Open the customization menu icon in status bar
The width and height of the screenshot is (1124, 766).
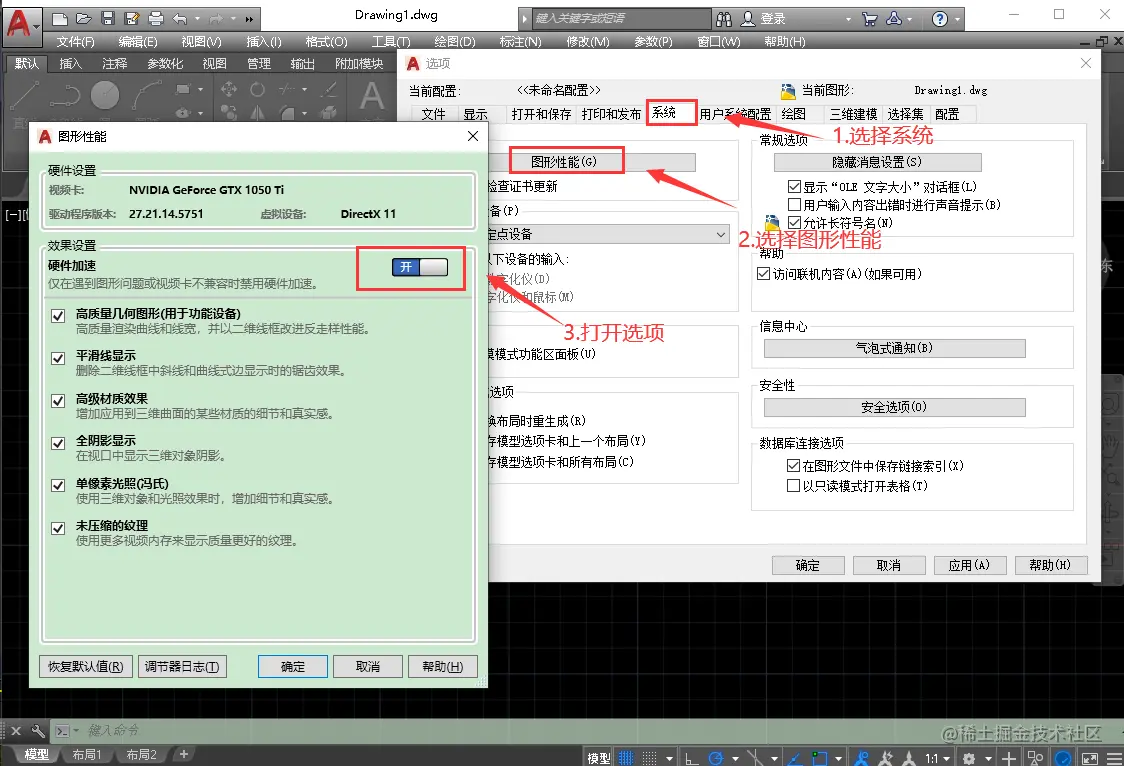click(1113, 757)
